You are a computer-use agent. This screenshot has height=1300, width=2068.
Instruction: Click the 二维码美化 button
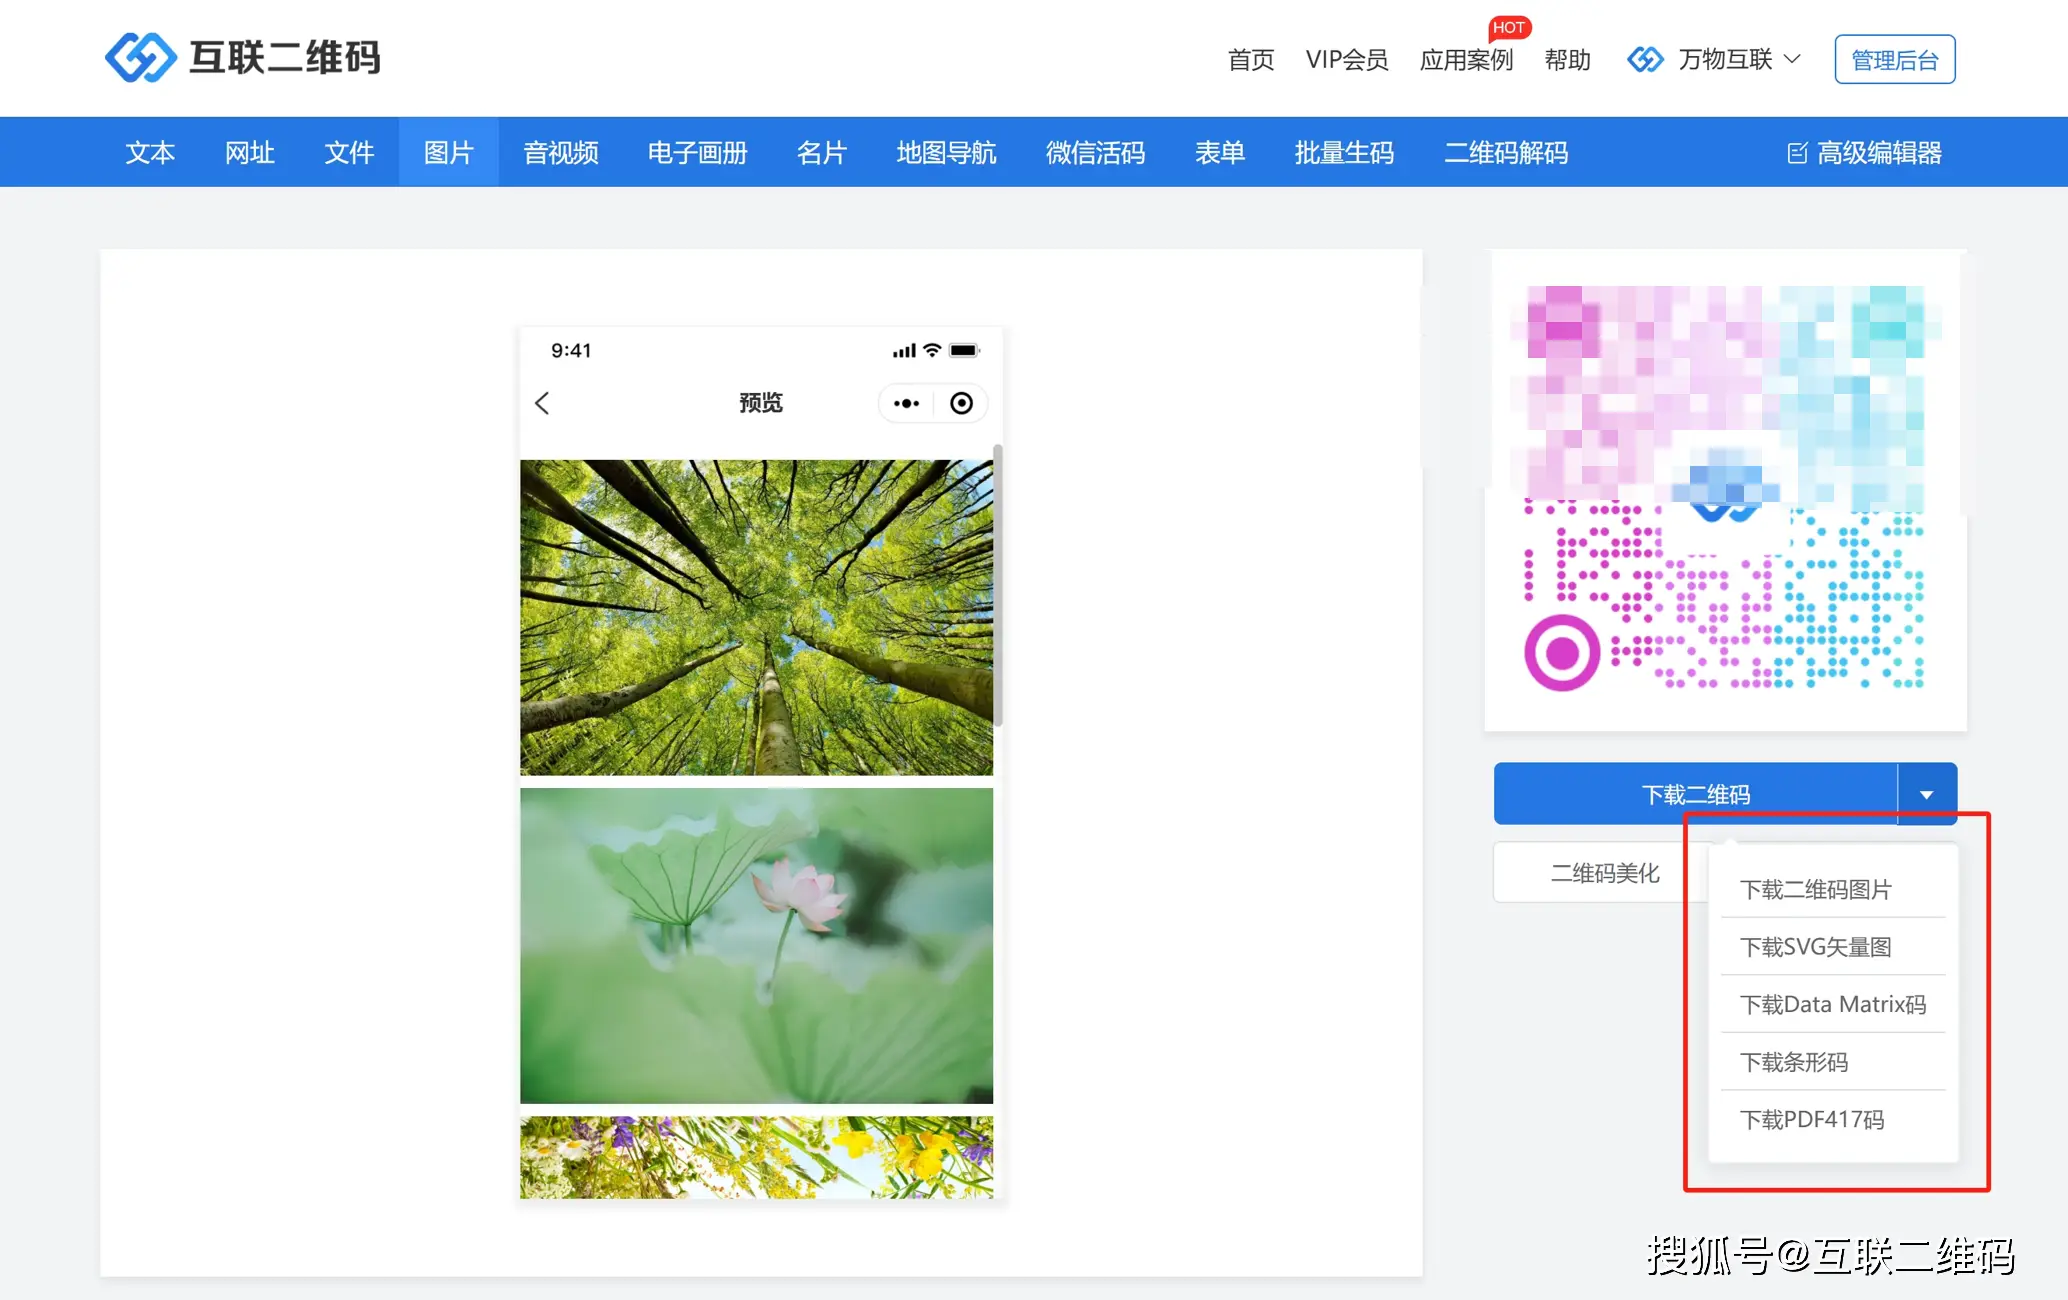pos(1604,872)
